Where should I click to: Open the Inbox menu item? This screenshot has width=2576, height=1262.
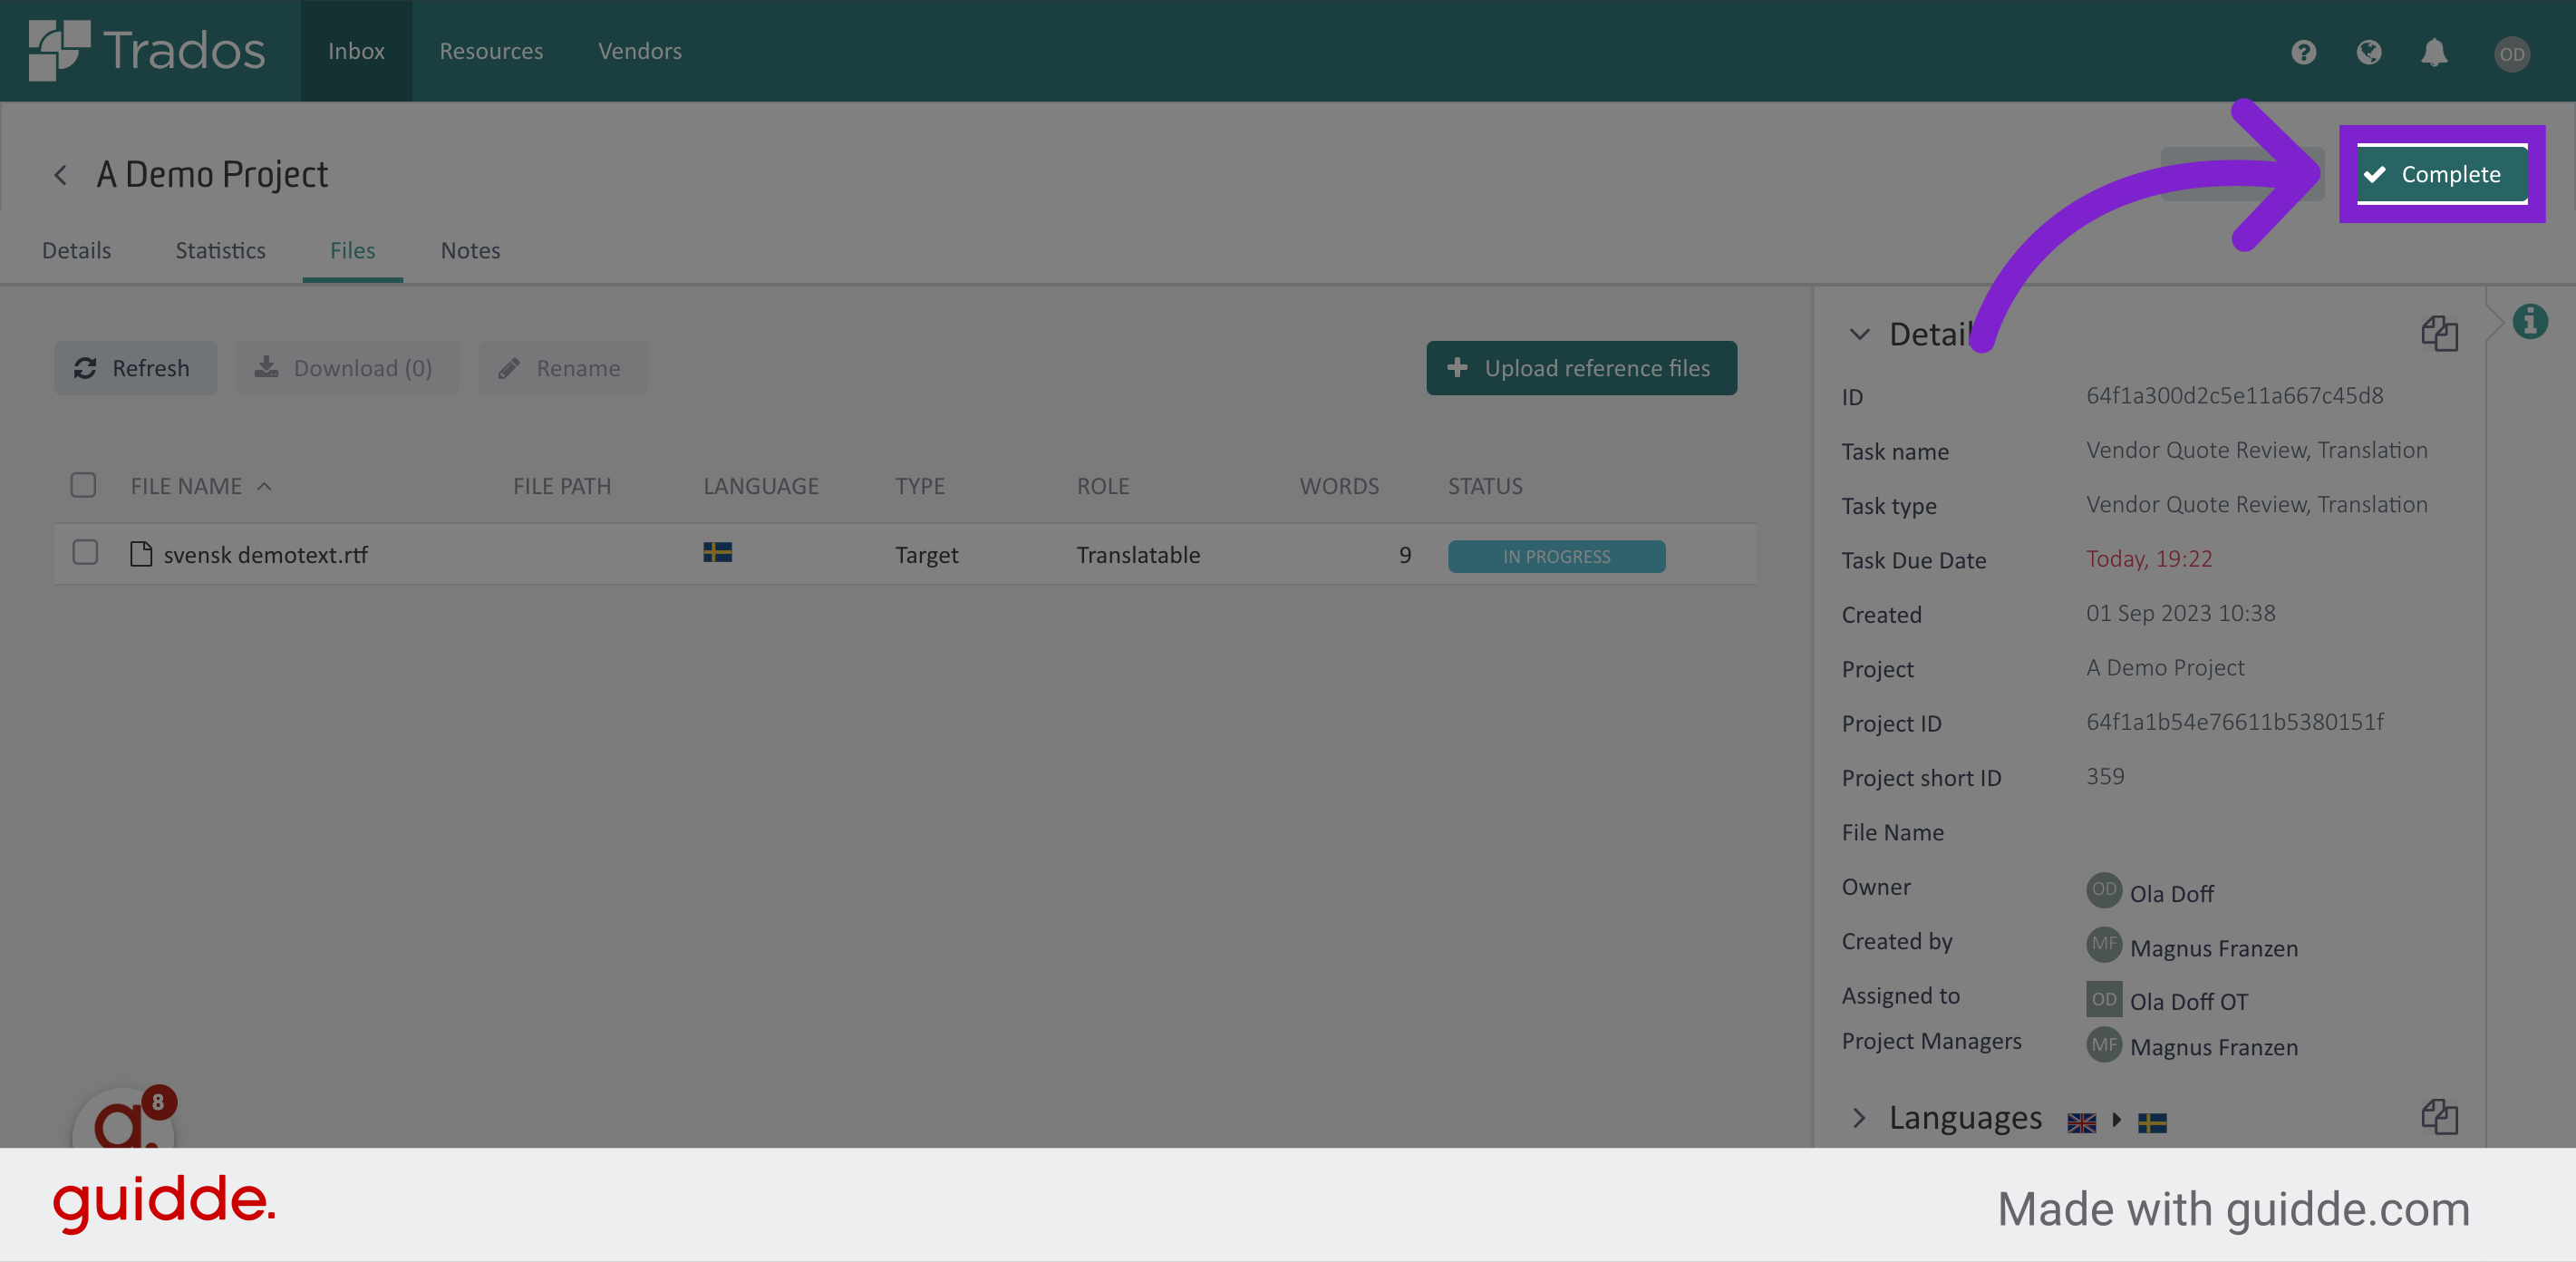[356, 51]
